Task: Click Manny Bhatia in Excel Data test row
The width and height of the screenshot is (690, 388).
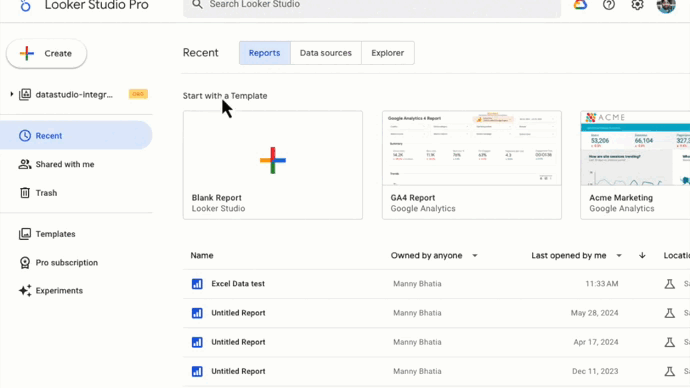Action: (417, 284)
